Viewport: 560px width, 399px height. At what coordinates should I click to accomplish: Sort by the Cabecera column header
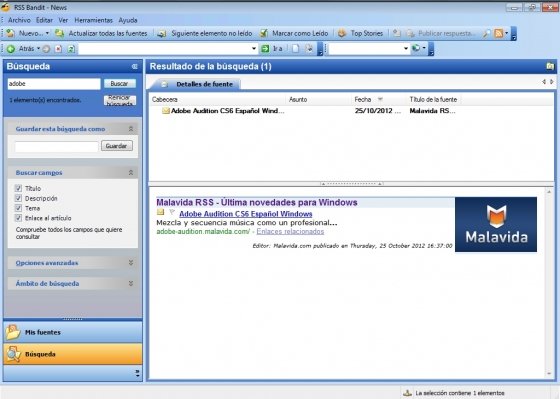tap(218, 99)
